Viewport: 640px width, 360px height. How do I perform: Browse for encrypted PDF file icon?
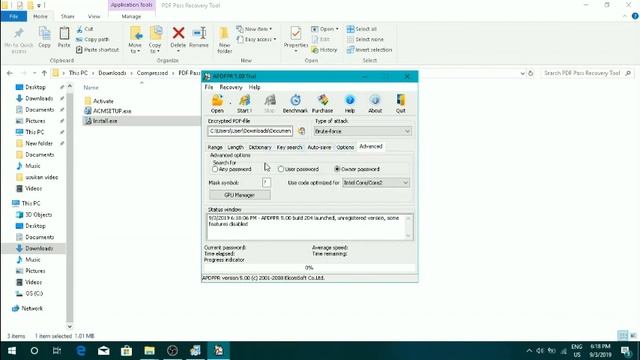pos(302,131)
